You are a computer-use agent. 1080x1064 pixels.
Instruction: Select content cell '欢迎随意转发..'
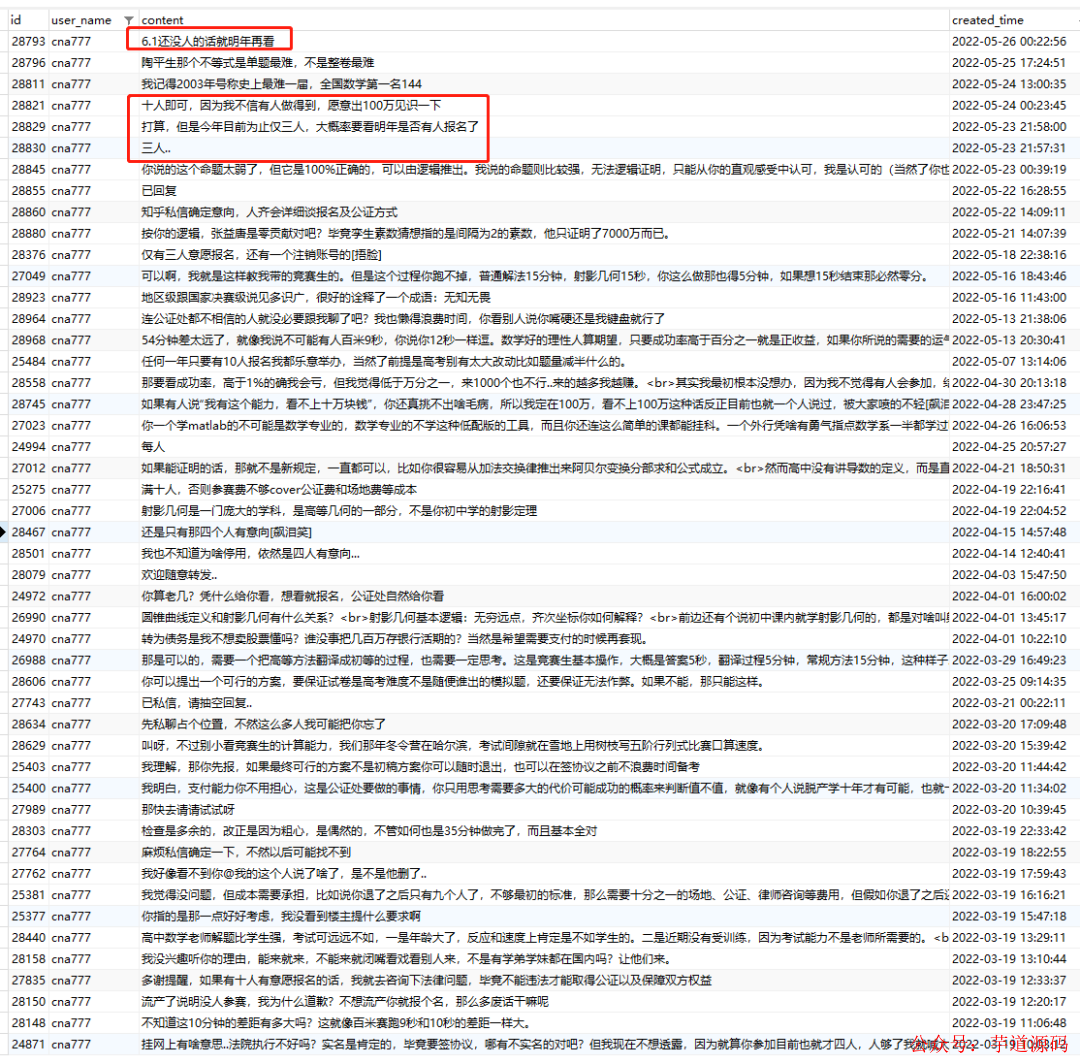pos(180,575)
